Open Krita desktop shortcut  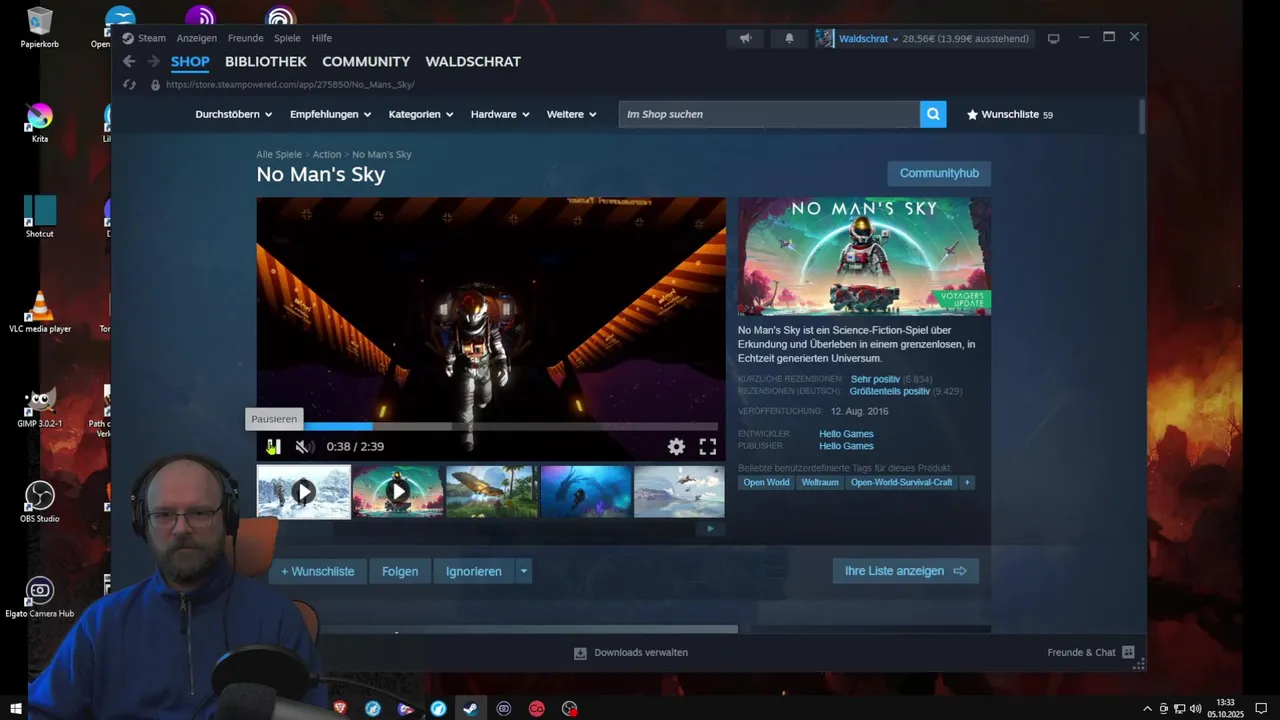(x=40, y=123)
